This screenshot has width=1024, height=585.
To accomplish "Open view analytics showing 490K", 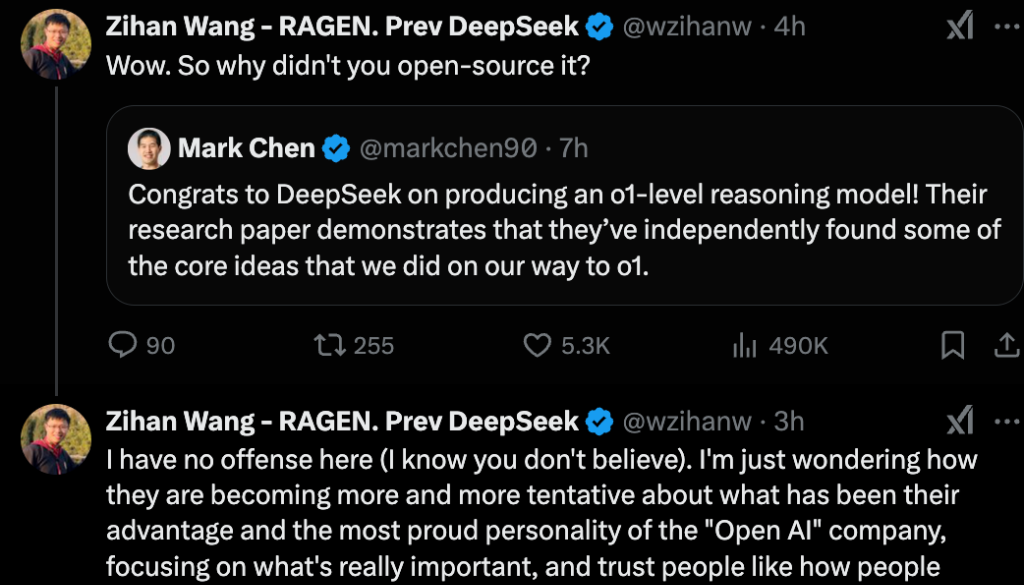I will 744,345.
